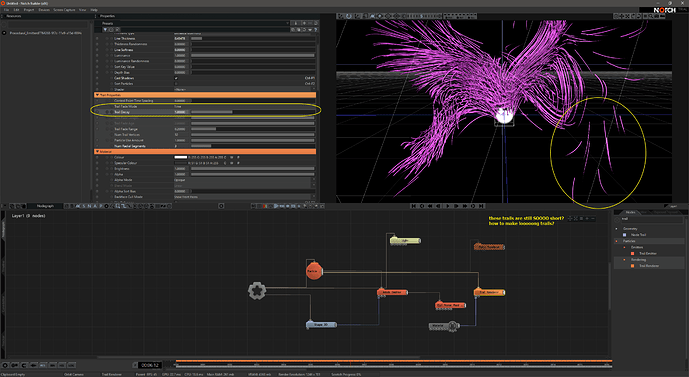Open the Screen Capture menu
This screenshot has height=377, width=689.
click(x=64, y=10)
